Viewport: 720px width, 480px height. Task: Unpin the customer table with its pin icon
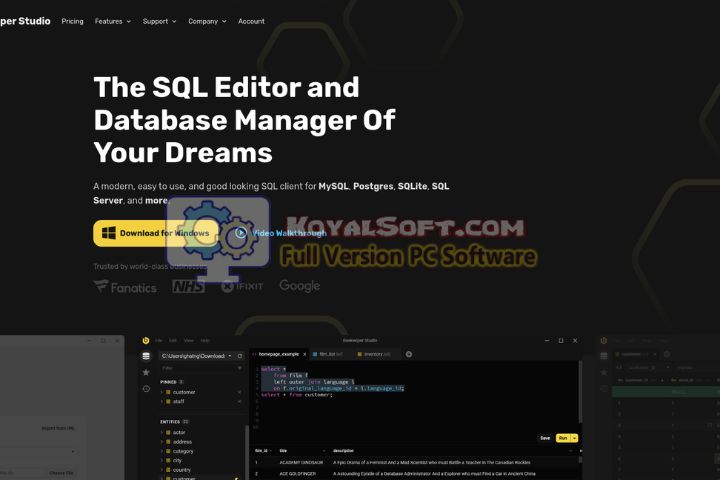tap(239, 392)
